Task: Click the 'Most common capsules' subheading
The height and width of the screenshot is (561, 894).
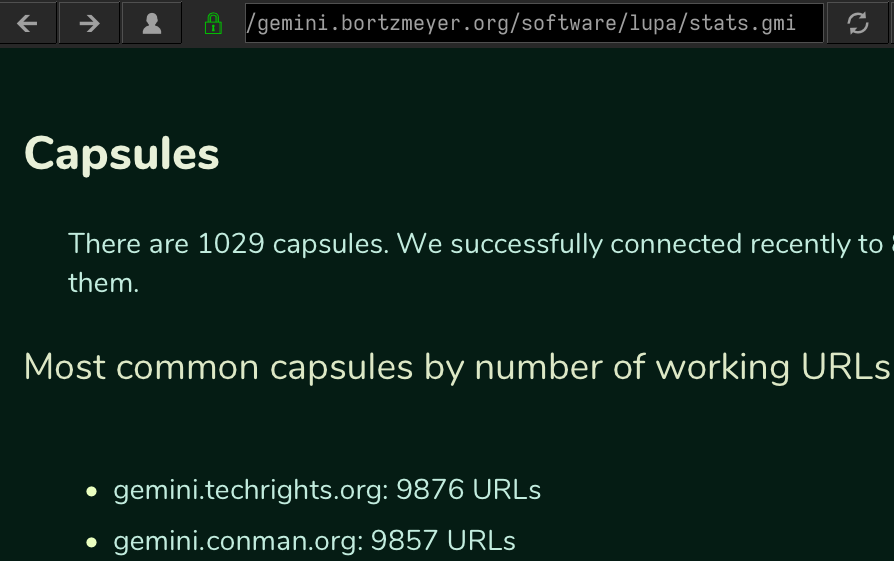Action: point(456,367)
